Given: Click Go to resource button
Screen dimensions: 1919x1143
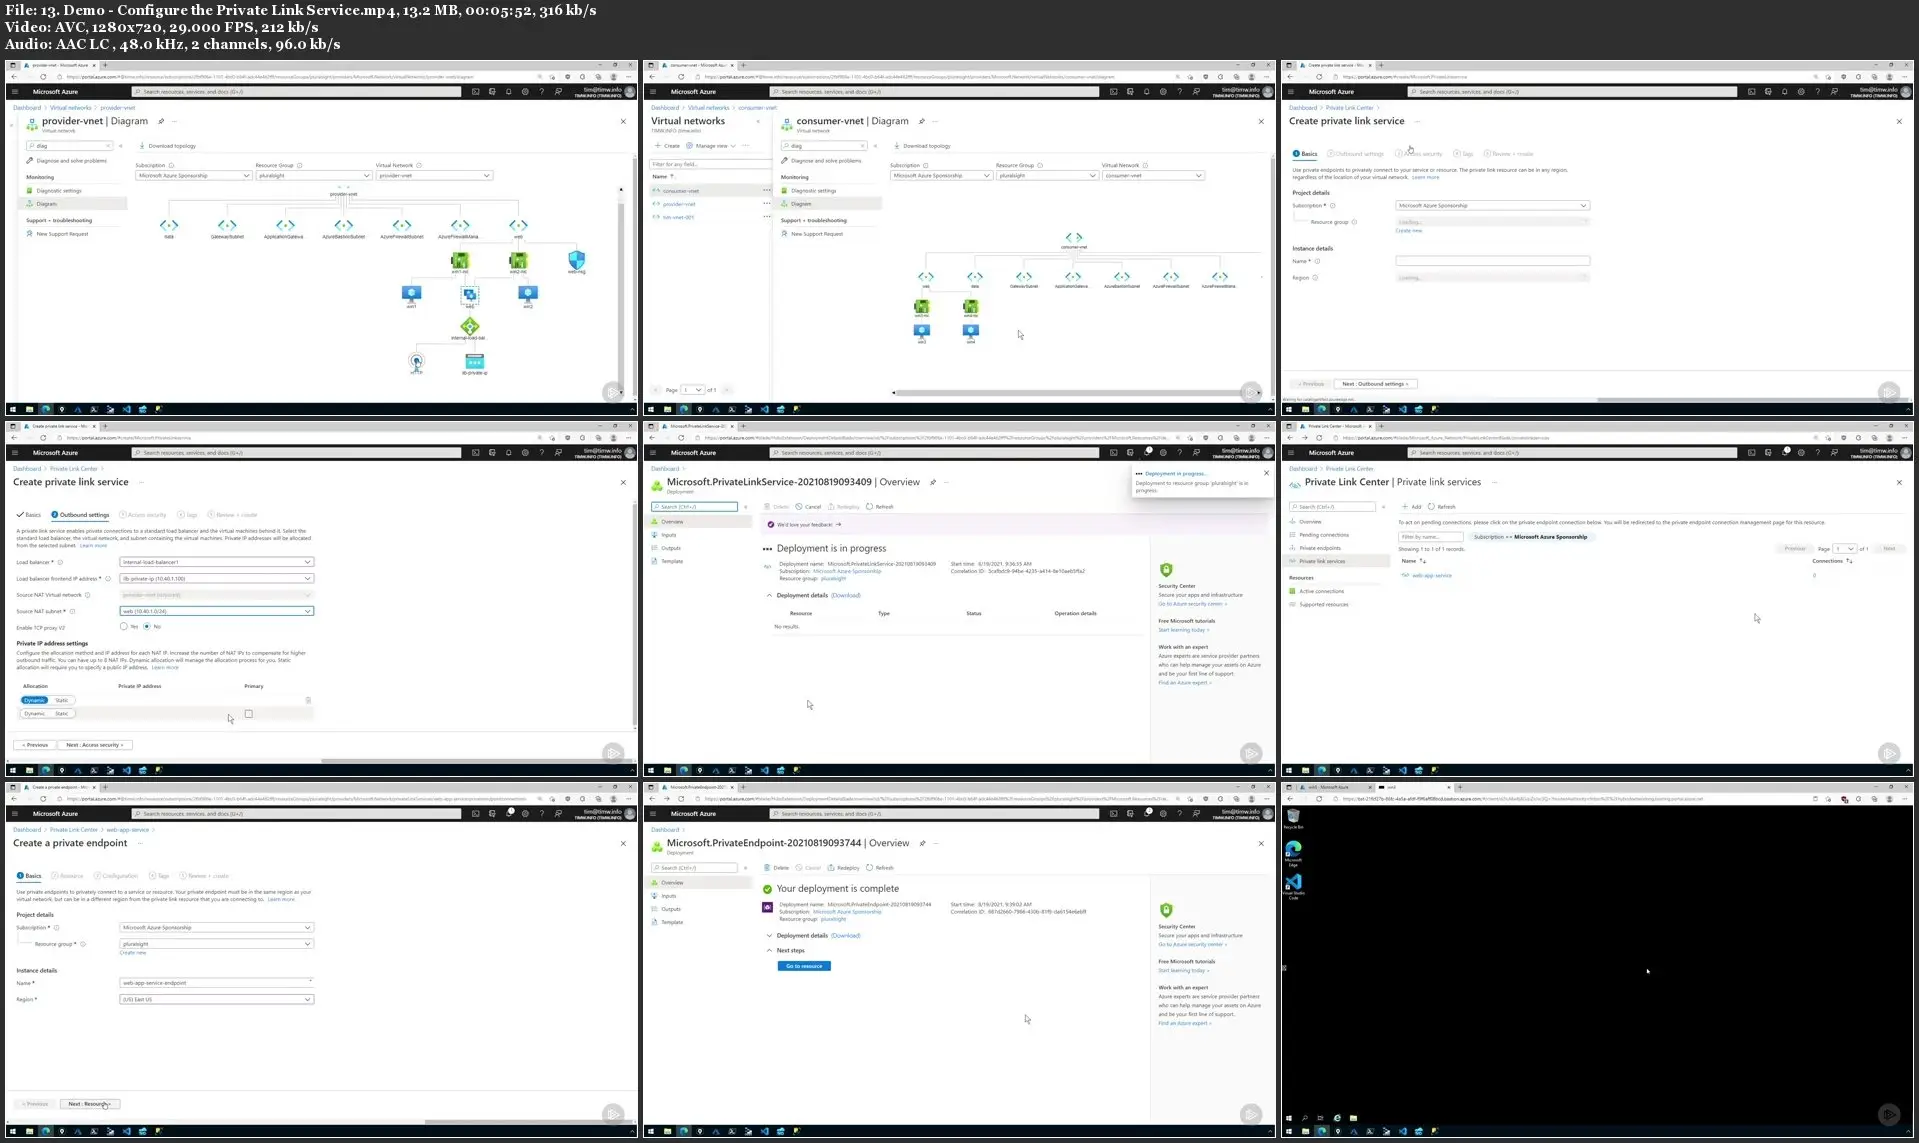Looking at the screenshot, I should 804,966.
